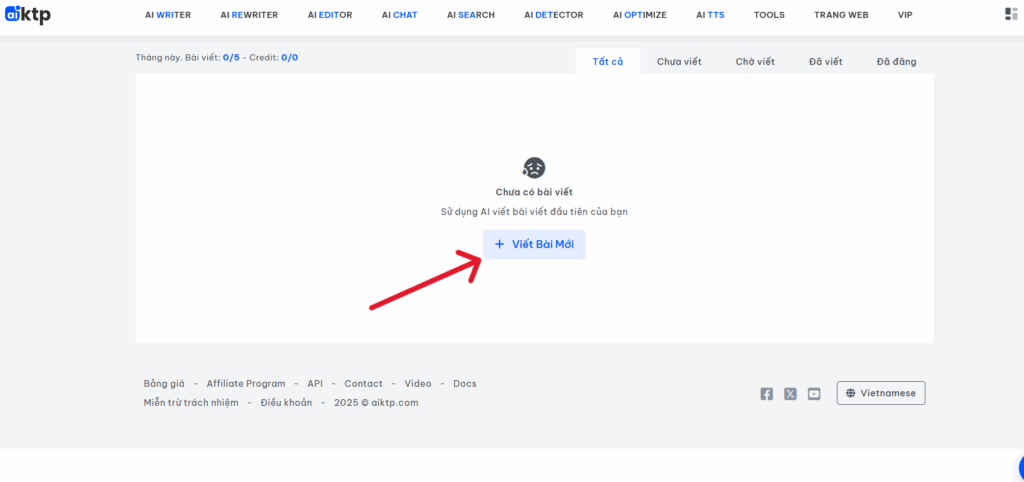Open the YouTube social icon
The width and height of the screenshot is (1024, 482).
[x=814, y=394]
